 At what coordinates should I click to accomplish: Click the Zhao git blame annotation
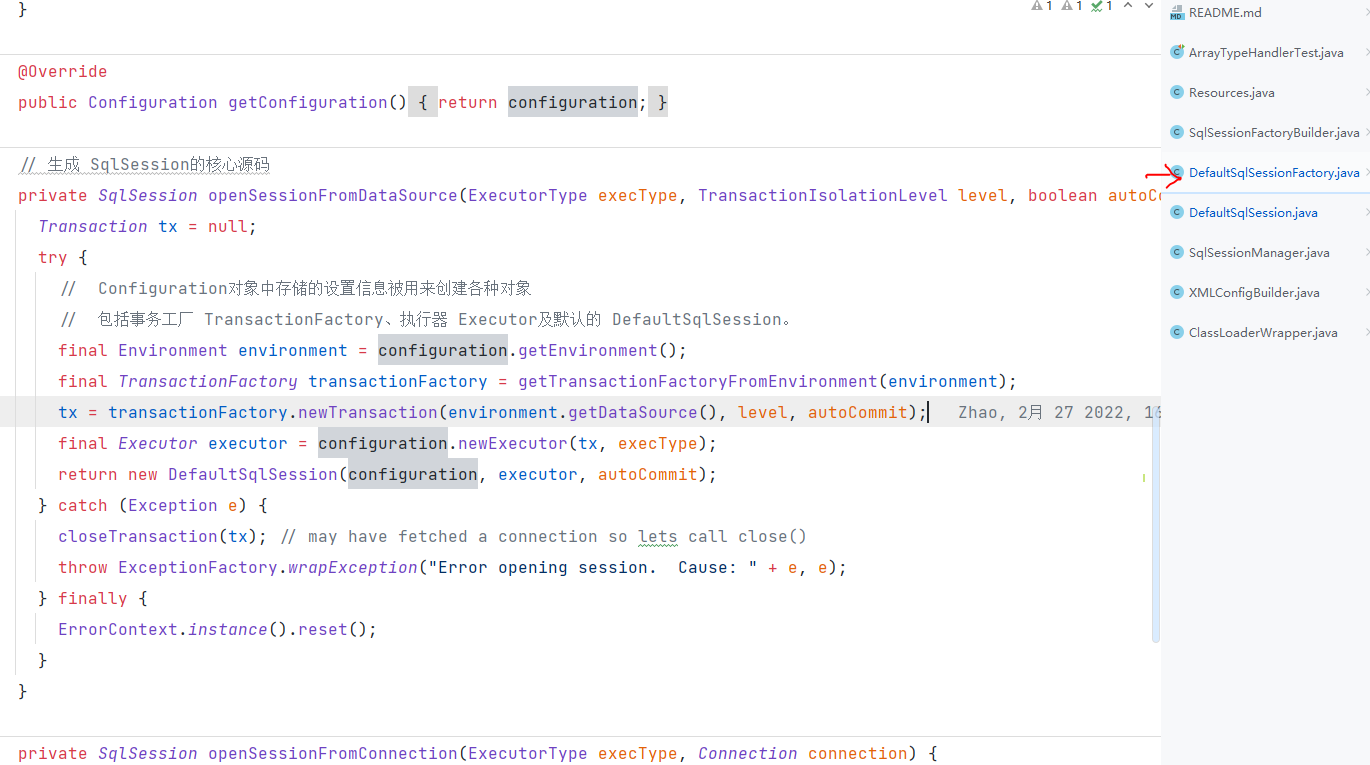pos(1059,412)
